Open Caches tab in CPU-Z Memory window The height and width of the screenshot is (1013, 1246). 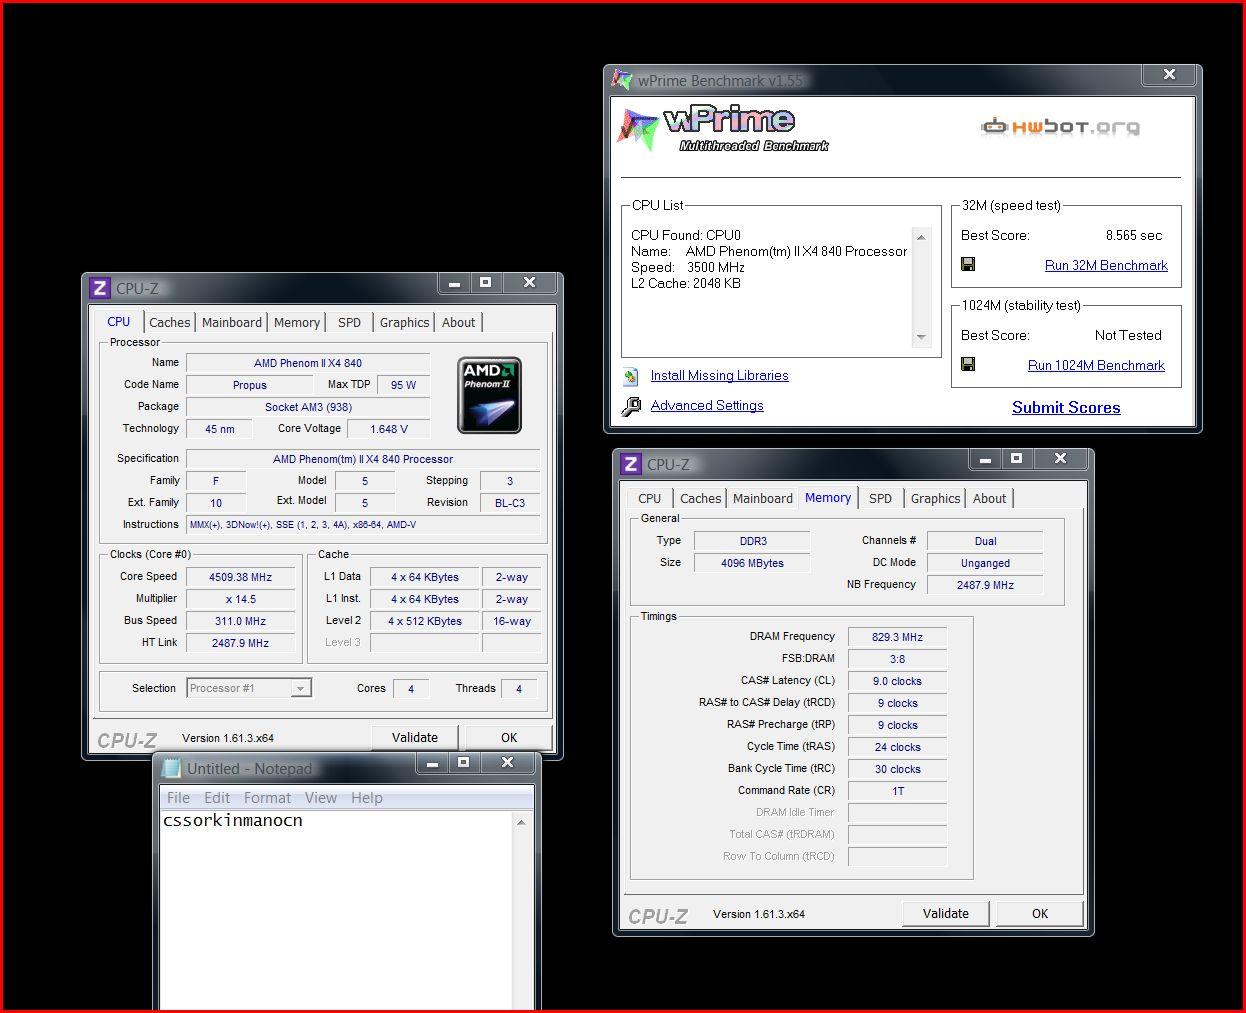coord(701,498)
